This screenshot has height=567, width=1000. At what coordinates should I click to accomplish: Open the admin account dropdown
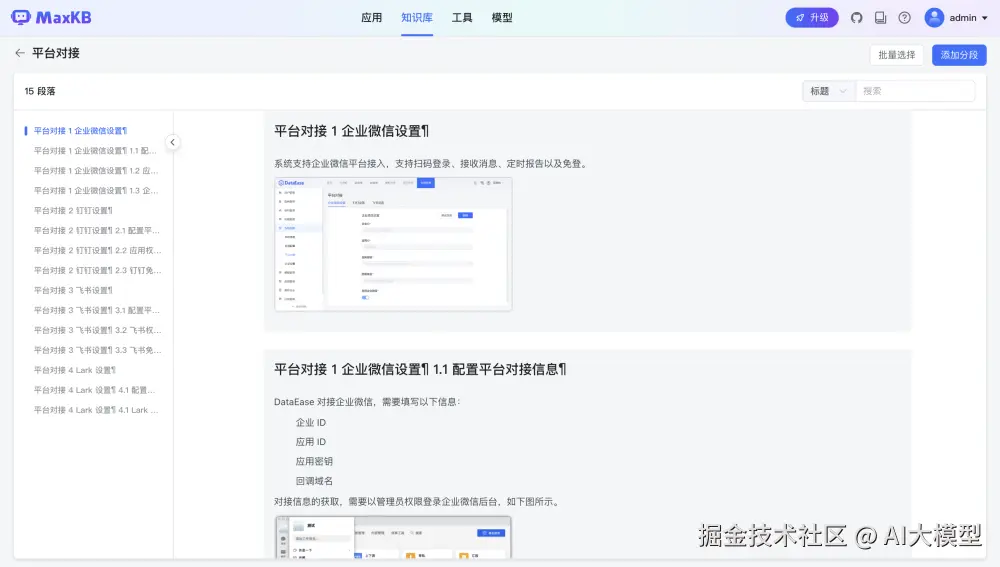(969, 18)
